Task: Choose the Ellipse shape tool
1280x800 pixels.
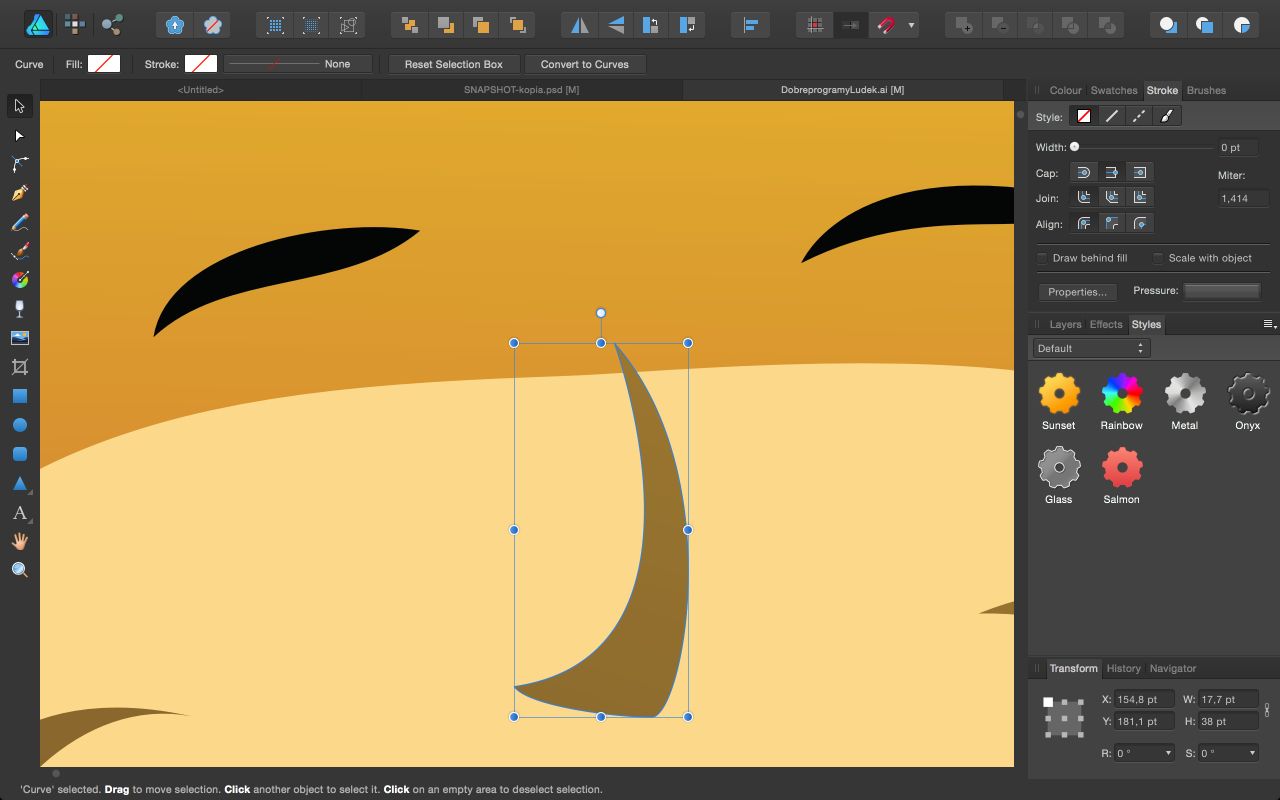Action: (19, 425)
